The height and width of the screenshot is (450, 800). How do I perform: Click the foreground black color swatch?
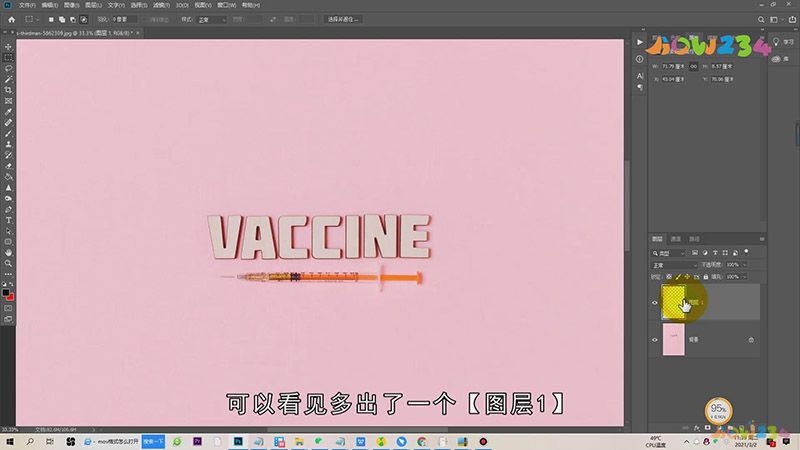tap(6, 292)
